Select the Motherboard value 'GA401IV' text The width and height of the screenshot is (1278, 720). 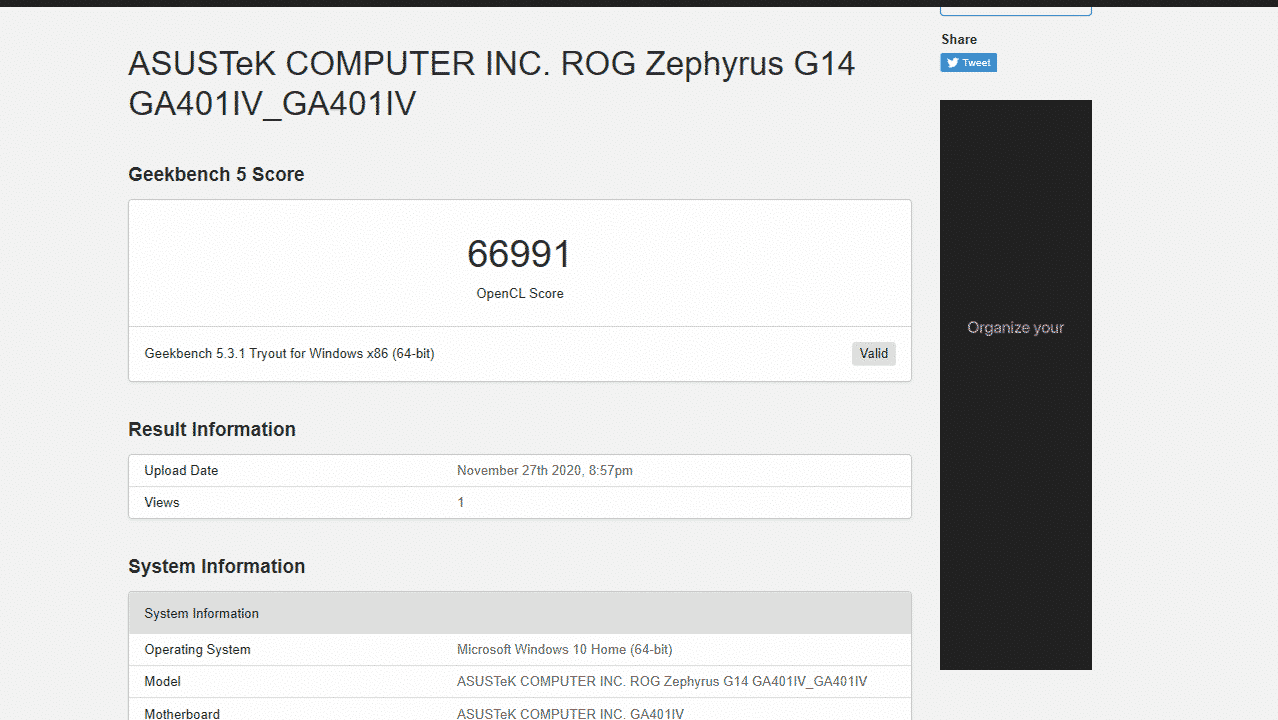pyautogui.click(x=657, y=714)
